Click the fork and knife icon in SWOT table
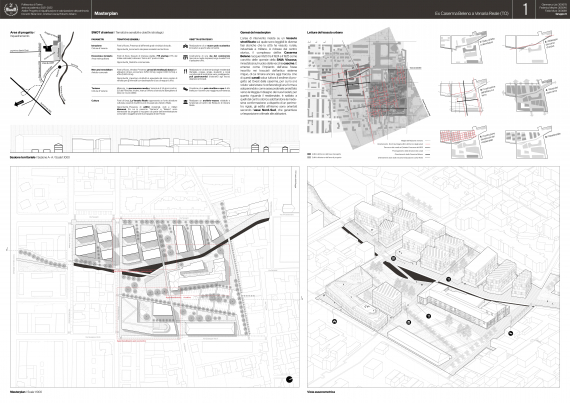570x403 pixels. coord(185,72)
